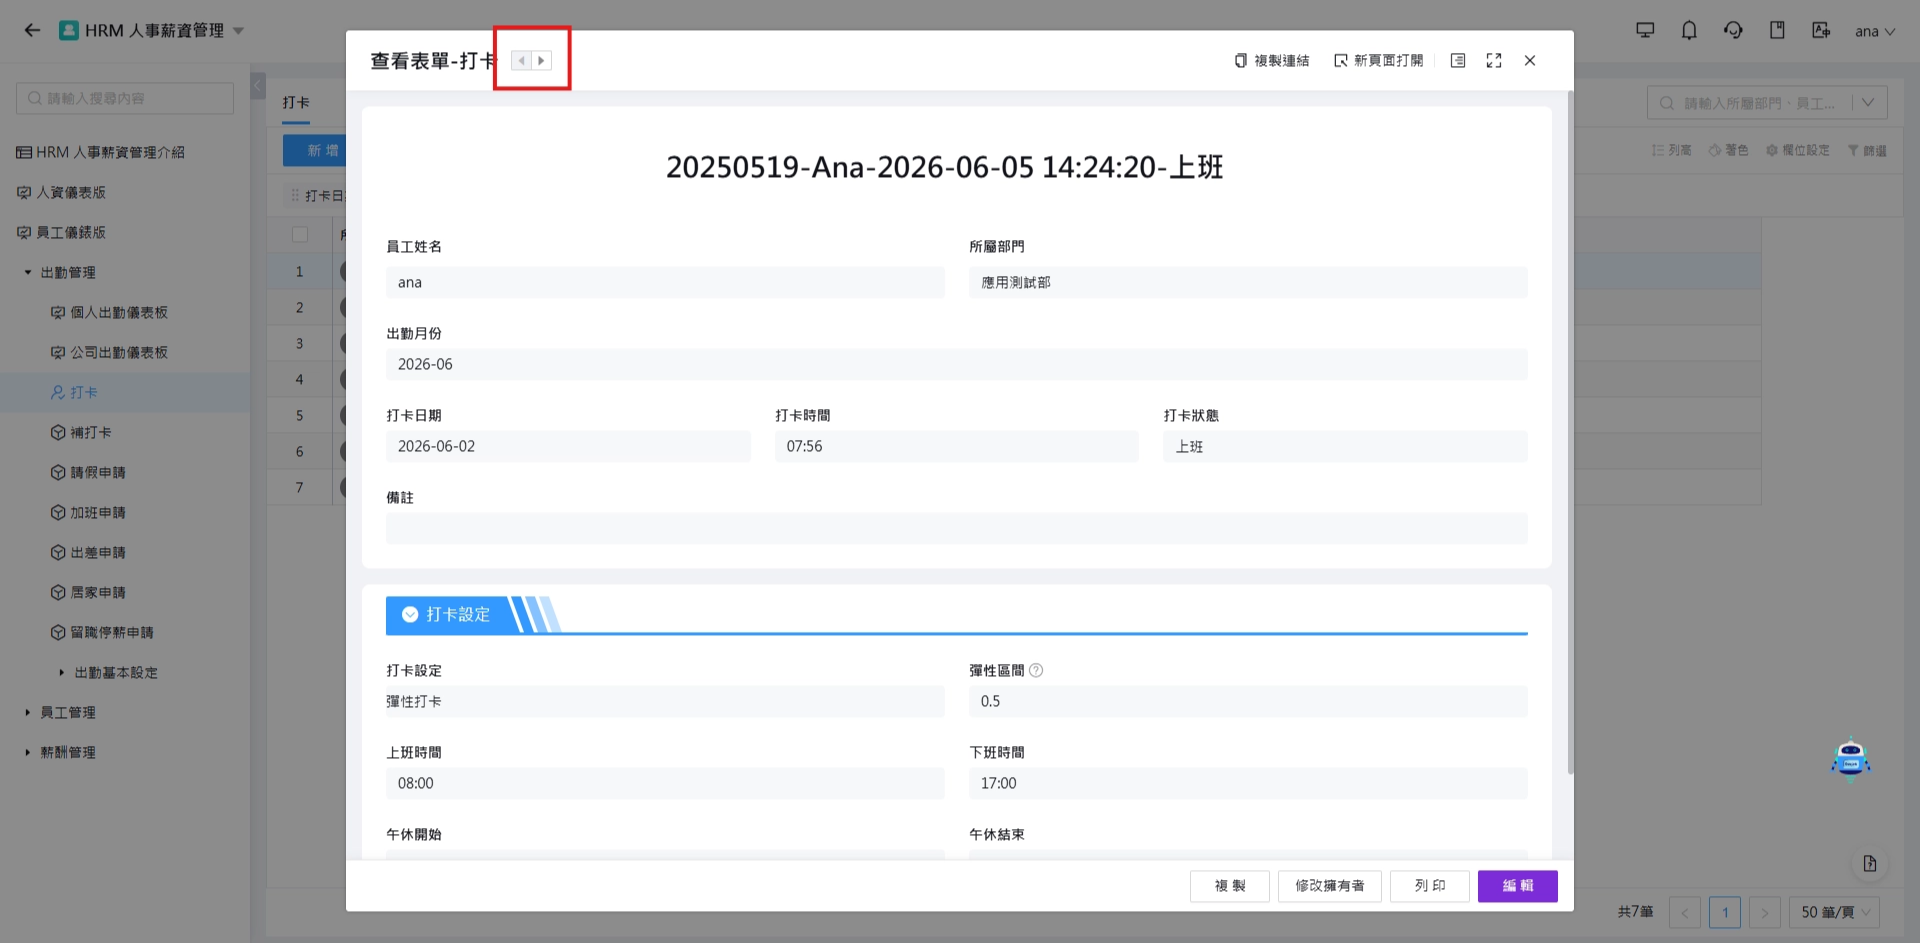Expand the dialog to fullscreen
The height and width of the screenshot is (943, 1920).
1494,61
